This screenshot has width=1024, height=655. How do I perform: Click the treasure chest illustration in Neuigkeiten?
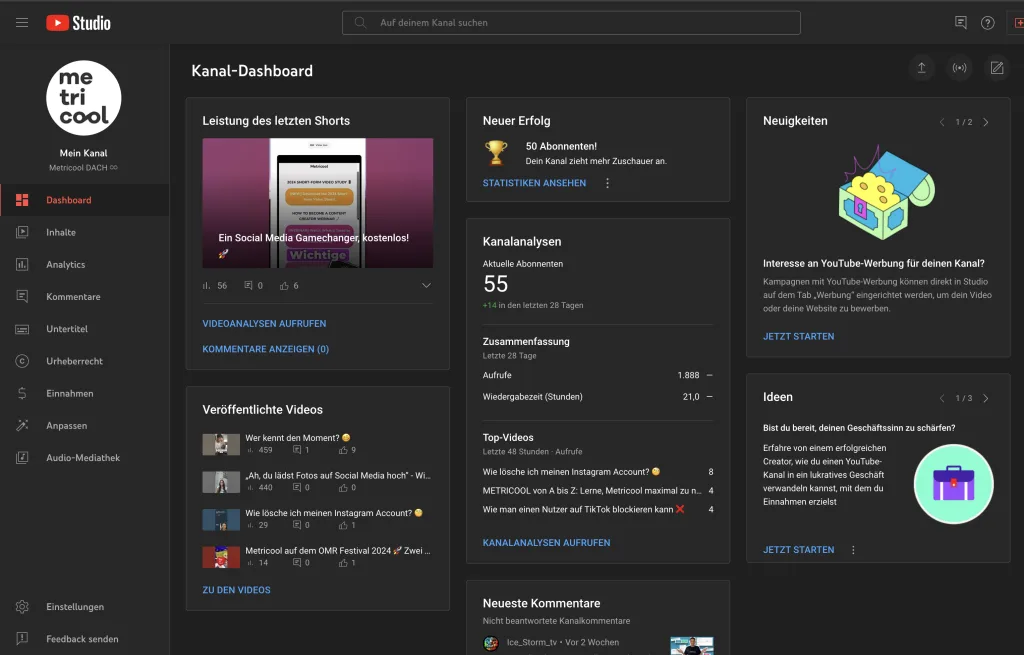tap(886, 192)
